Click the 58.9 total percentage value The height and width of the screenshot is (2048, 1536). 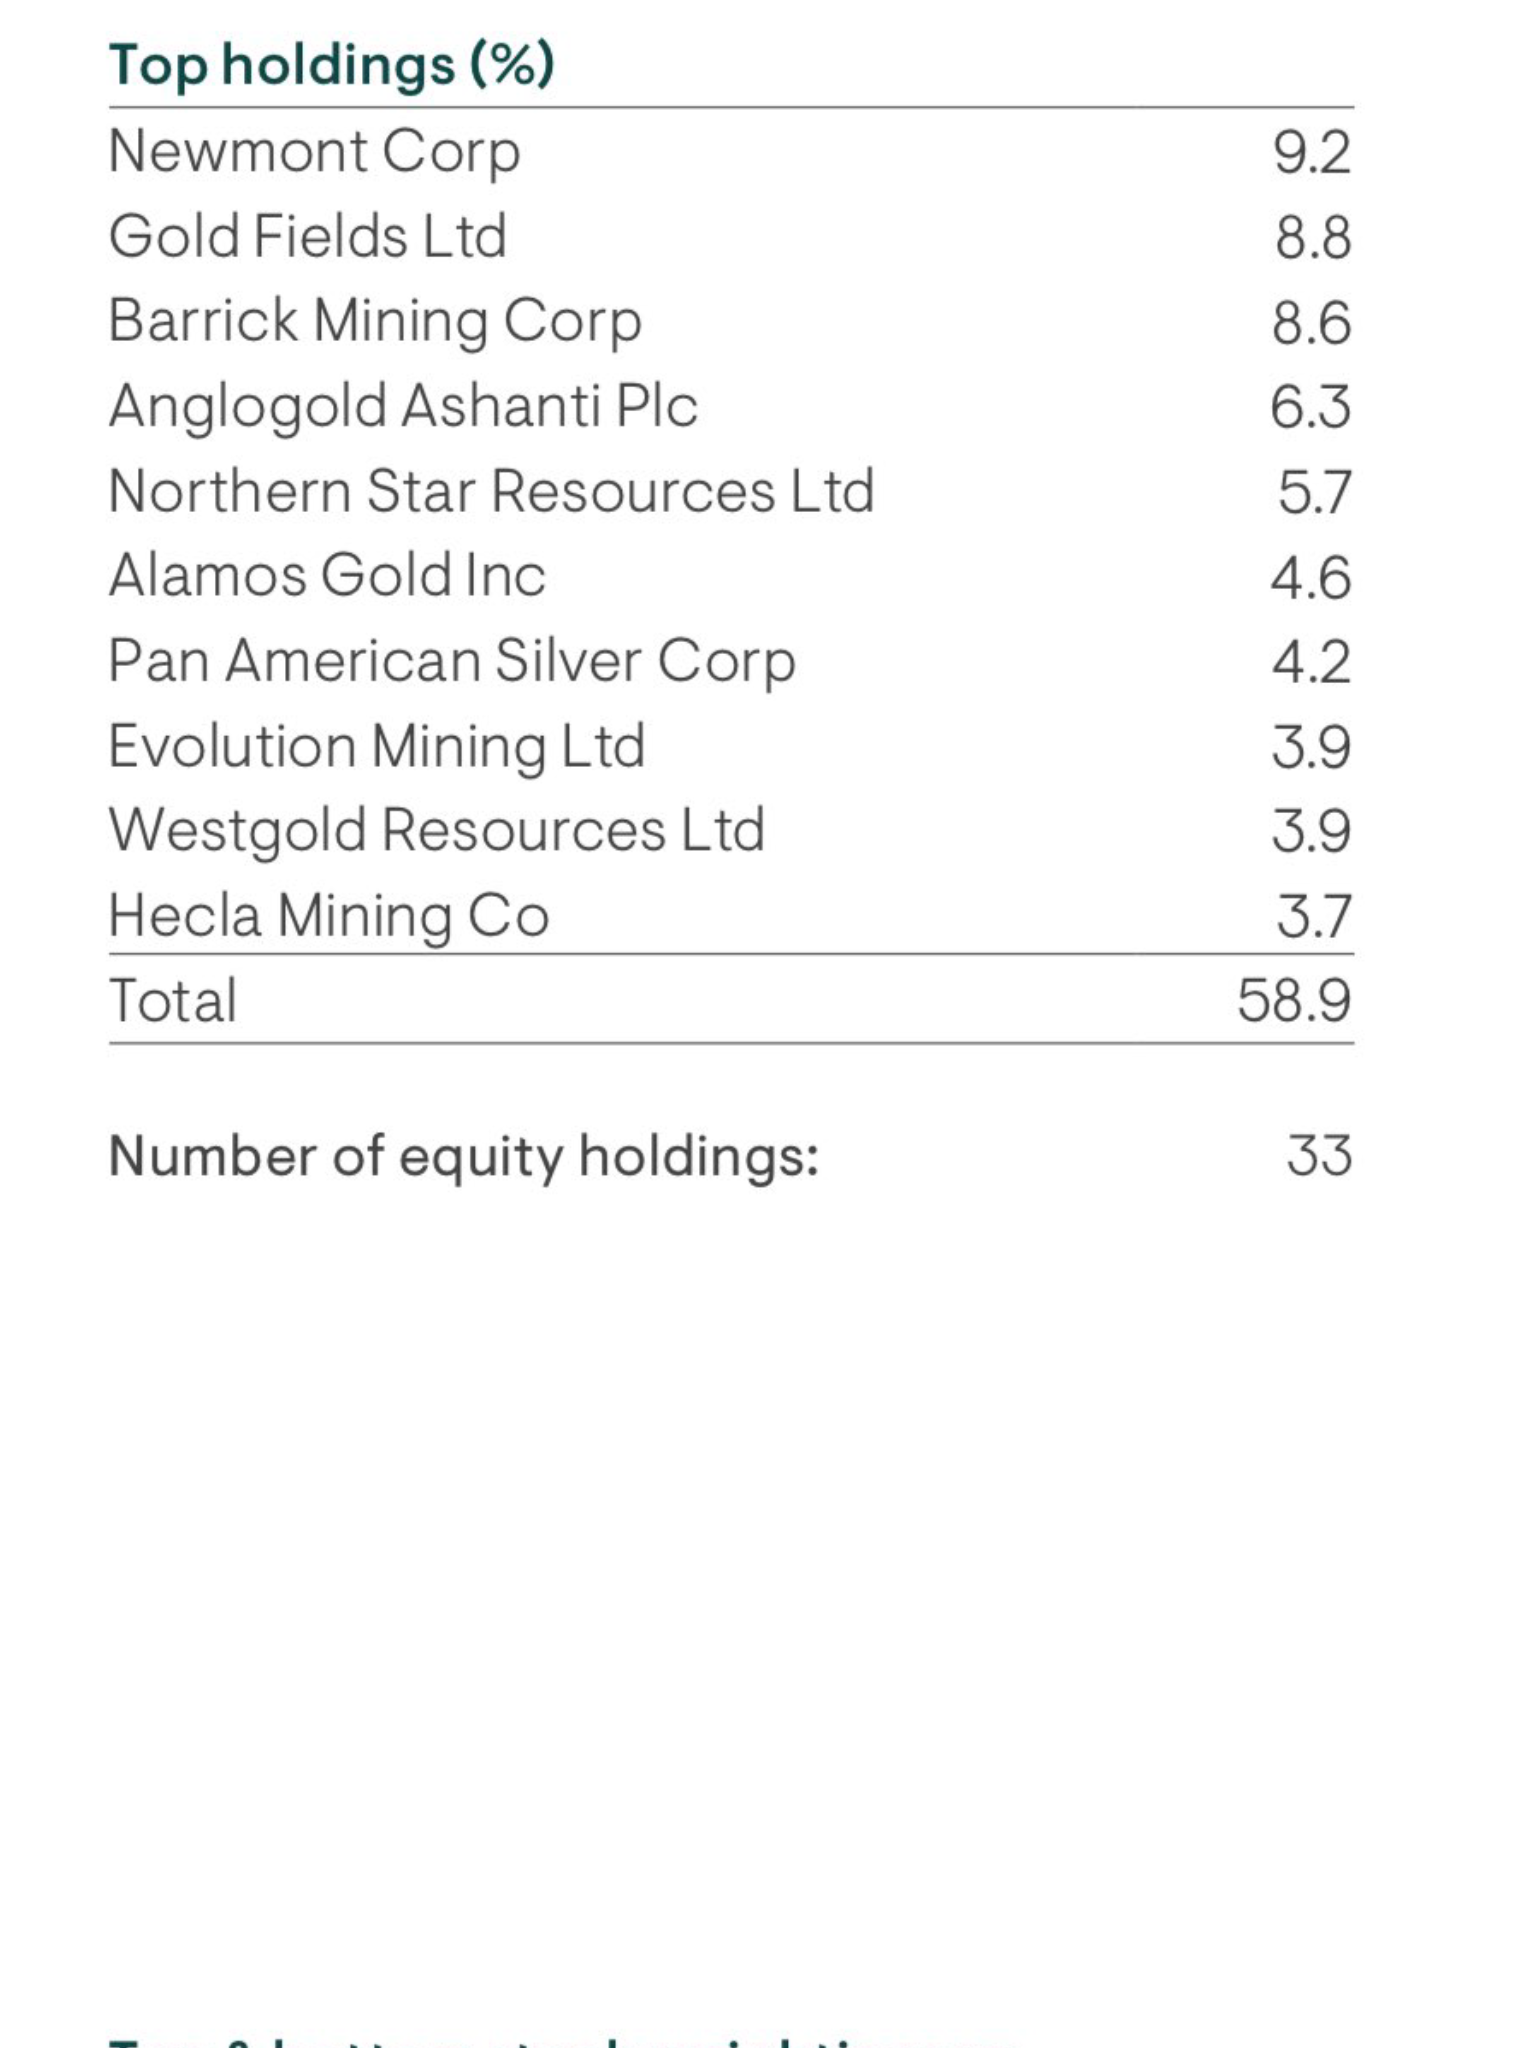pos(1294,1000)
